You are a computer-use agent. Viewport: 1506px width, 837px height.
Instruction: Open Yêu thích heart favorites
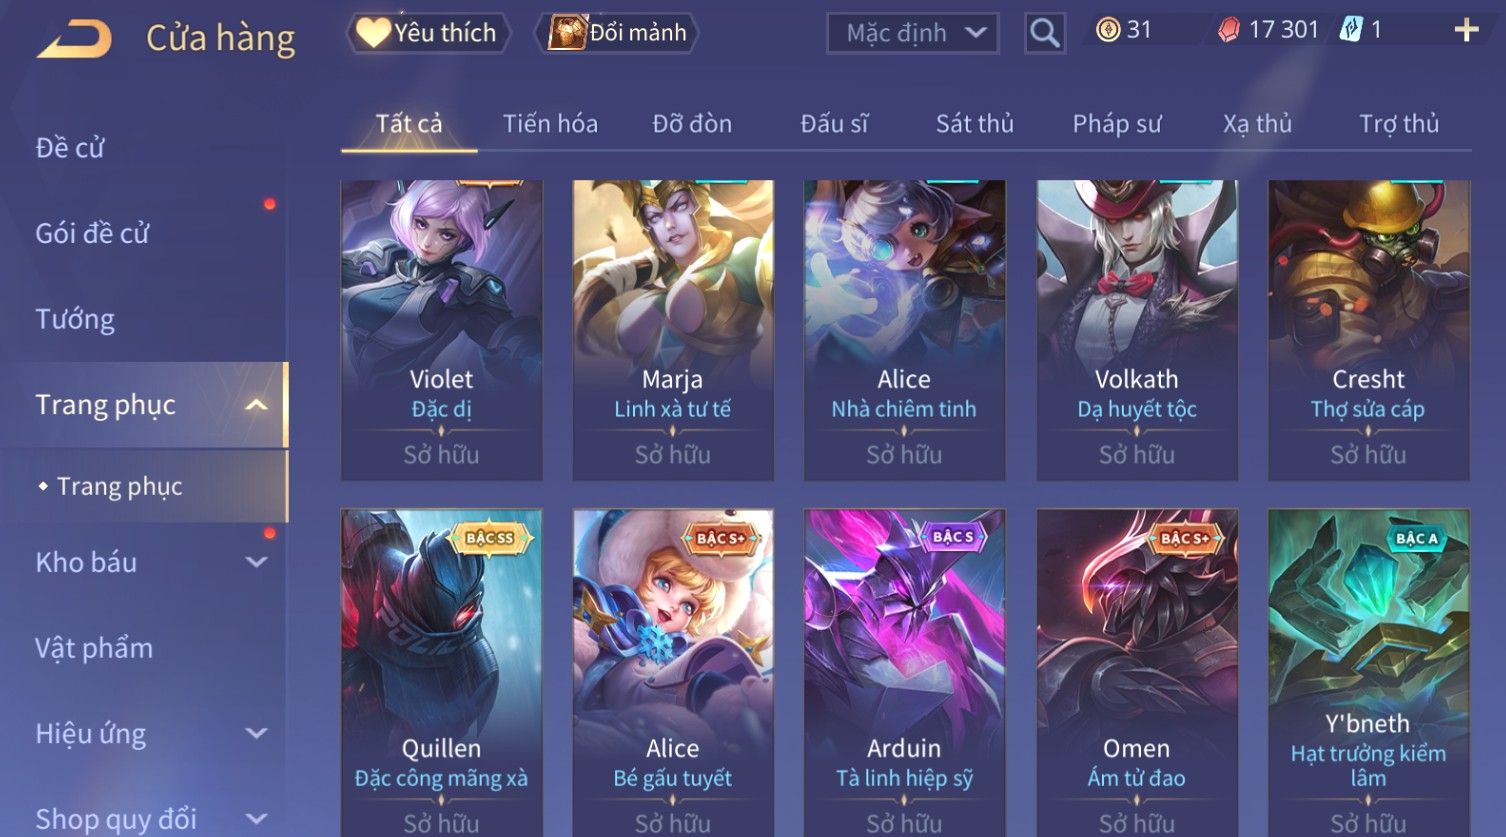click(428, 33)
